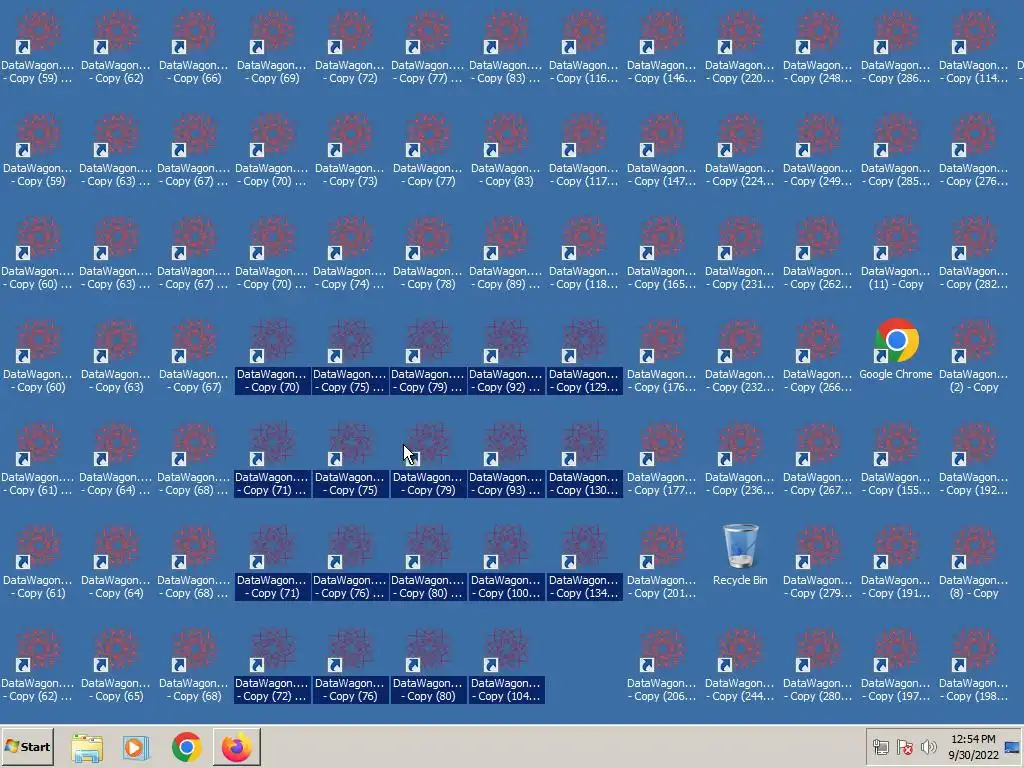Select DataWagon shortcut Copy (201…)
1024x768 pixels.
(x=662, y=562)
